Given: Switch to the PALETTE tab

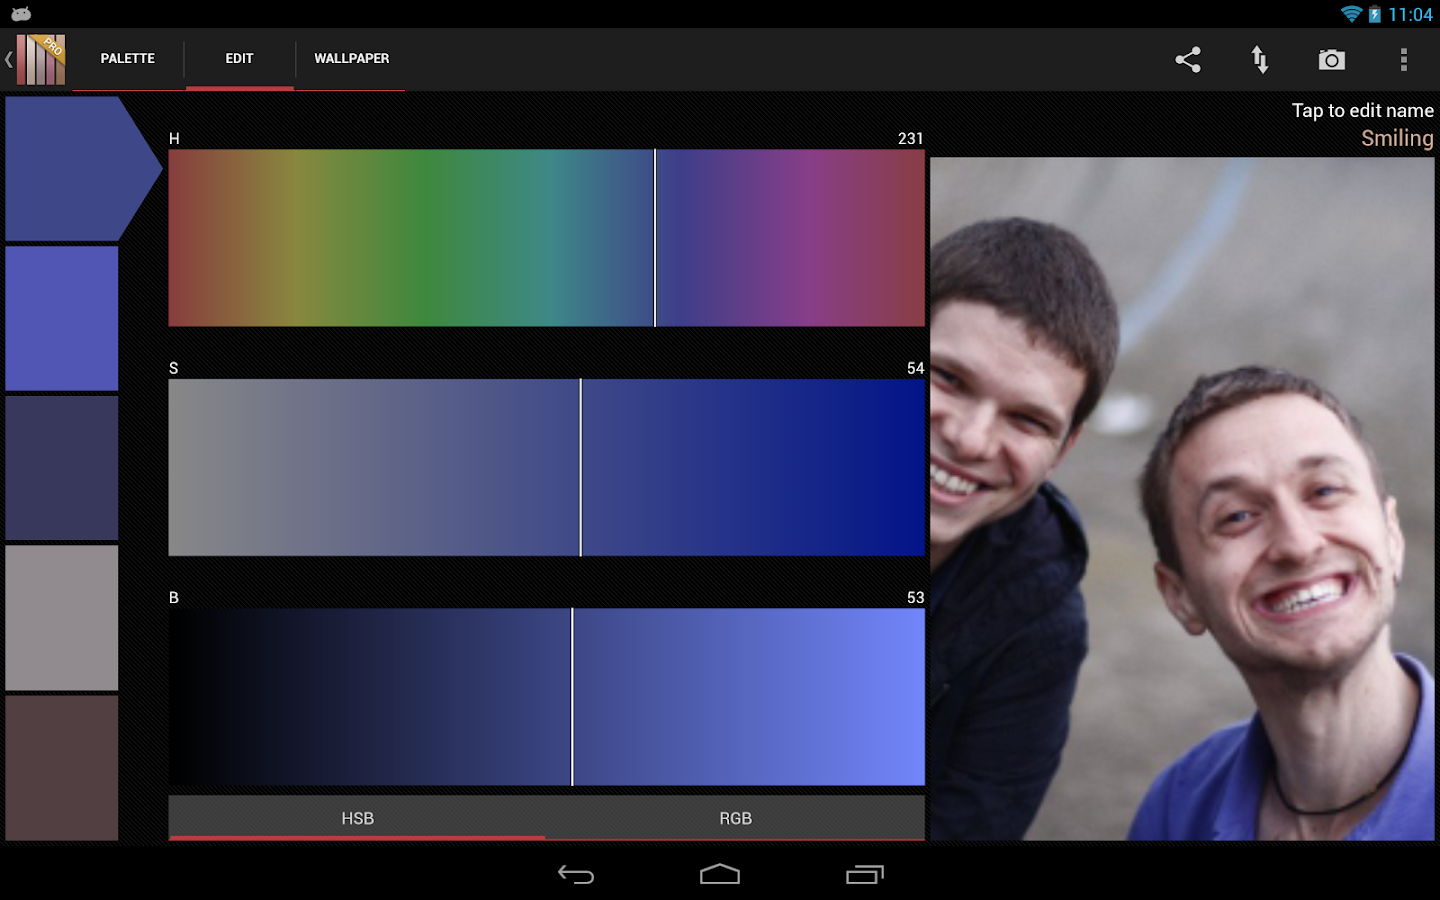Looking at the screenshot, I should click(127, 58).
